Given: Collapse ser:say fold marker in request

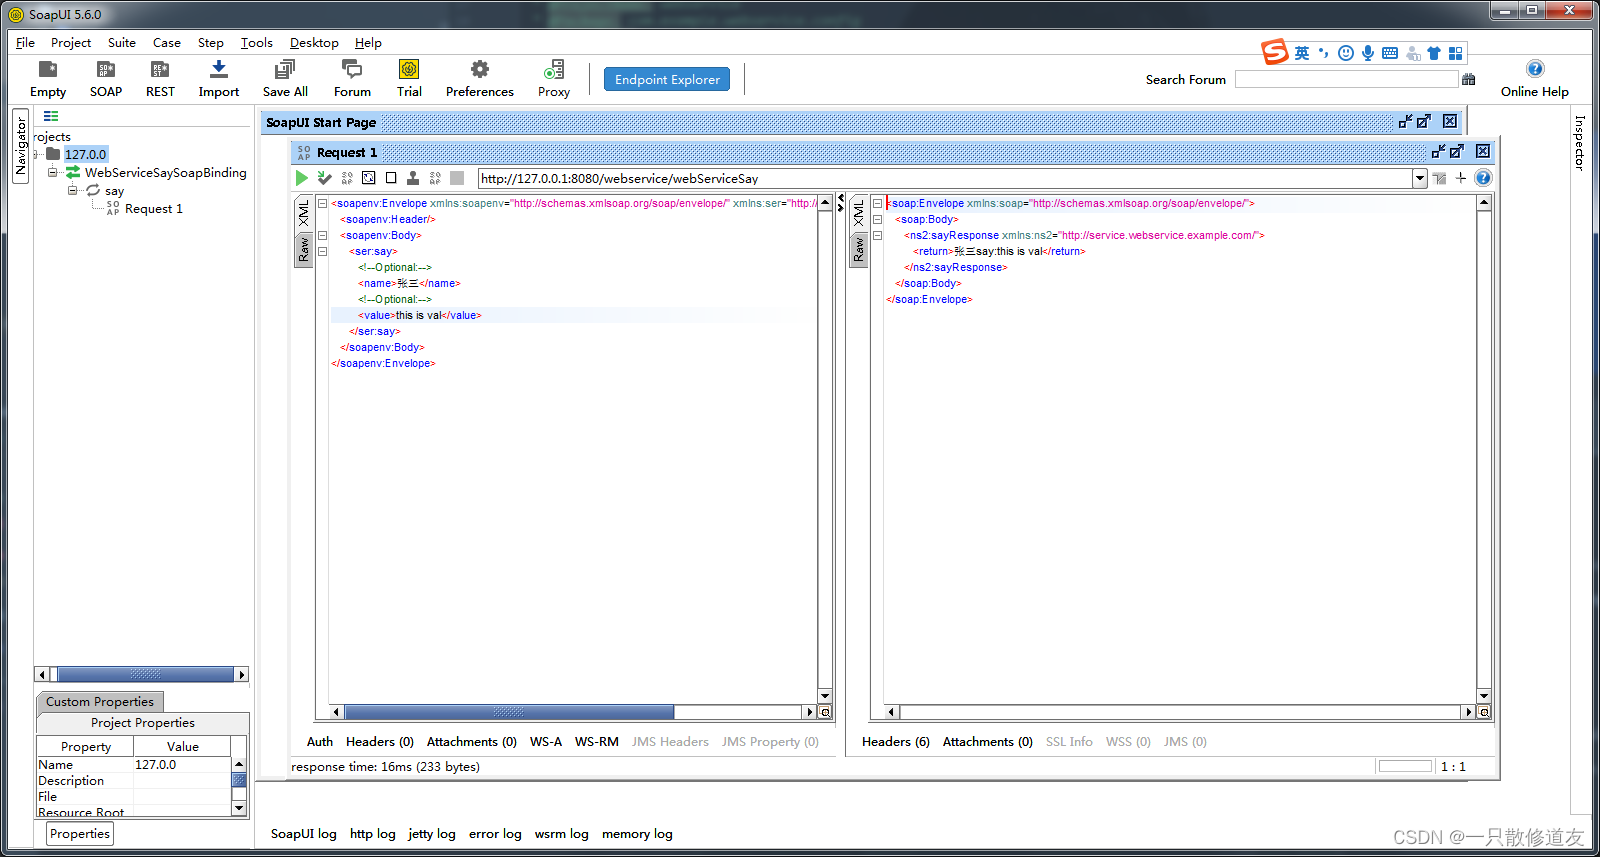Looking at the screenshot, I should [x=323, y=251].
